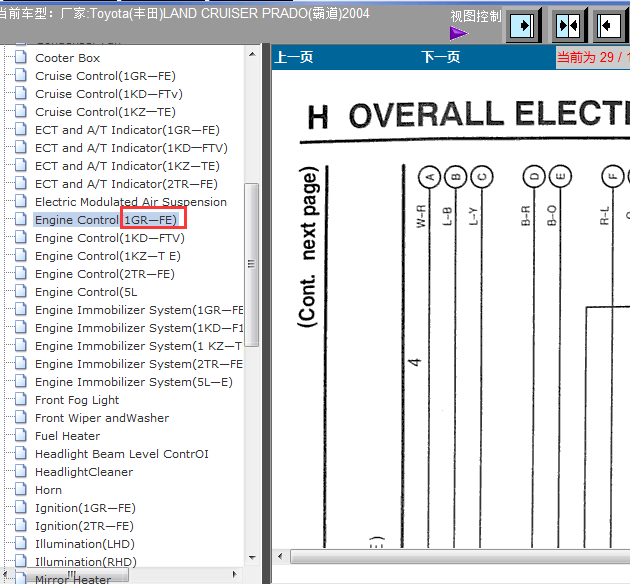
Task: Click connector circle A in diagram
Action: (430, 177)
